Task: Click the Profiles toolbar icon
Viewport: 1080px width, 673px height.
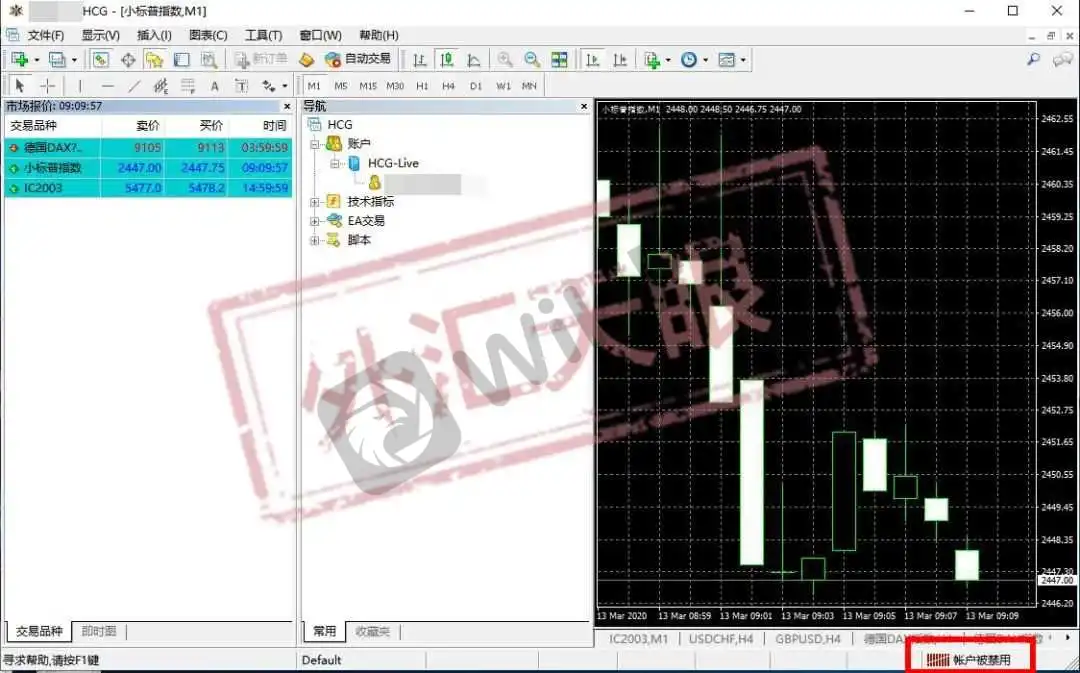Action: (57, 60)
